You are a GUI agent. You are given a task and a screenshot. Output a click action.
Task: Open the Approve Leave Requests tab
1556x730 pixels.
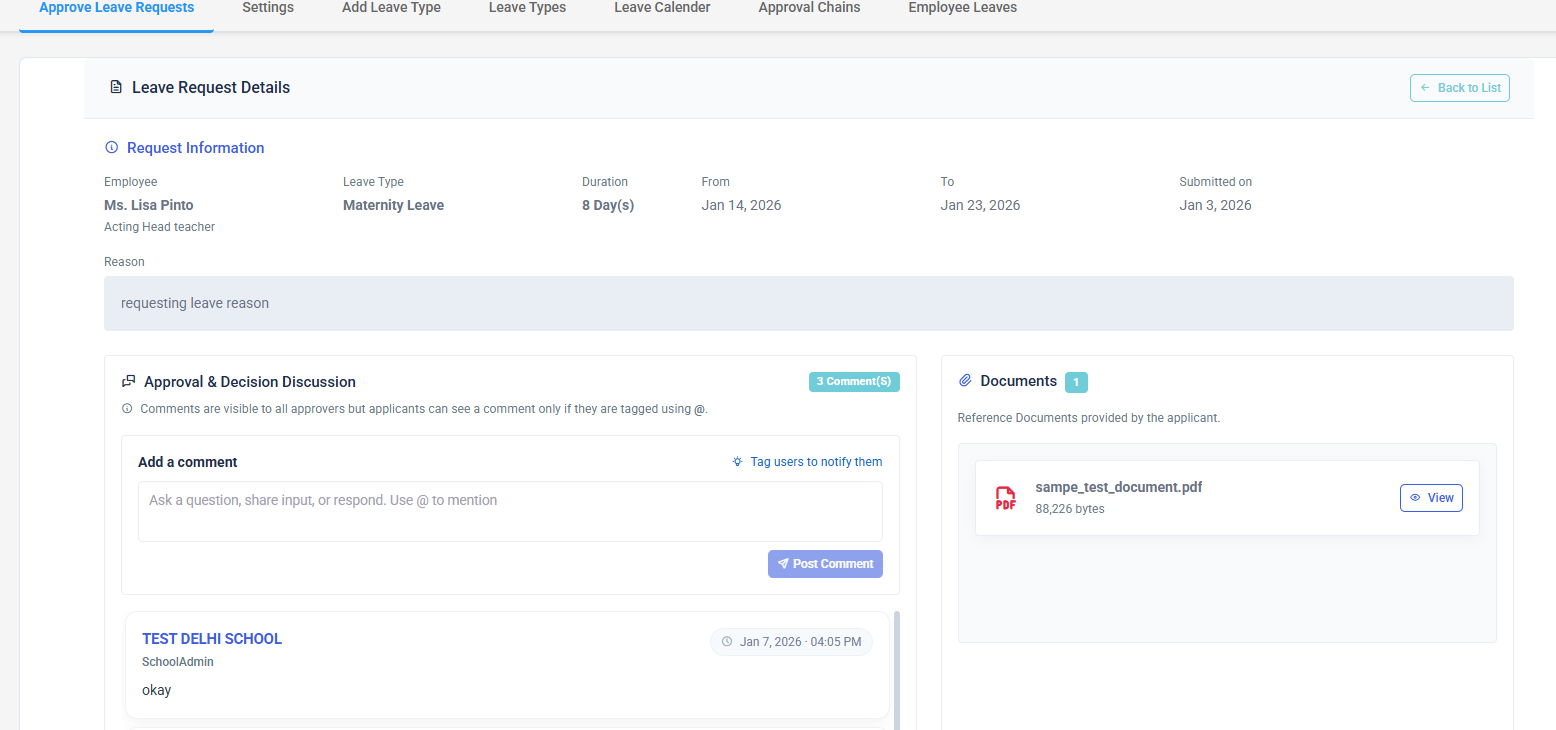117,8
